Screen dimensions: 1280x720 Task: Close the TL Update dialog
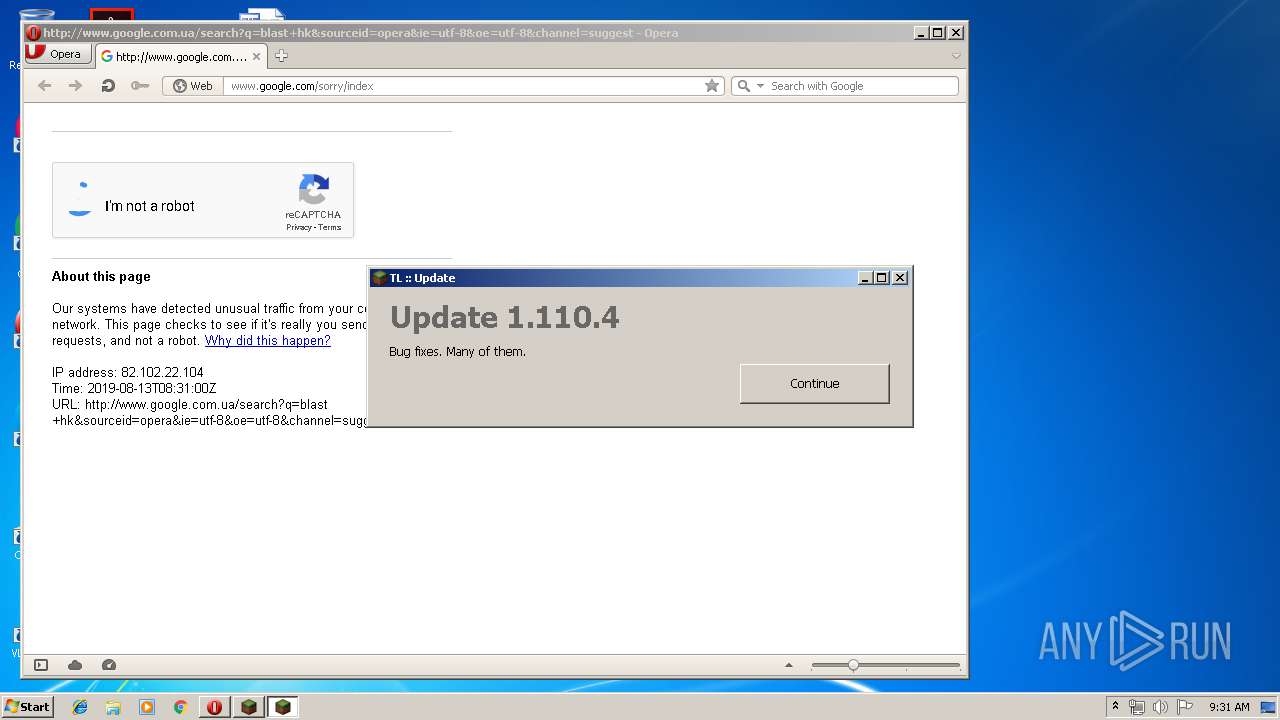[899, 278]
